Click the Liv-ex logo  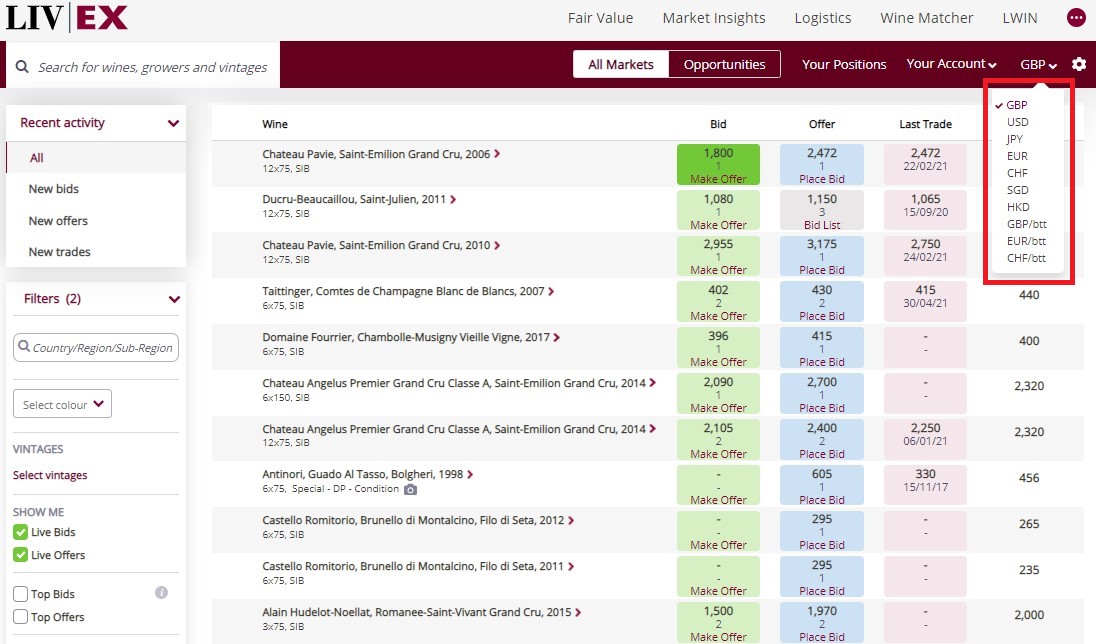point(66,17)
